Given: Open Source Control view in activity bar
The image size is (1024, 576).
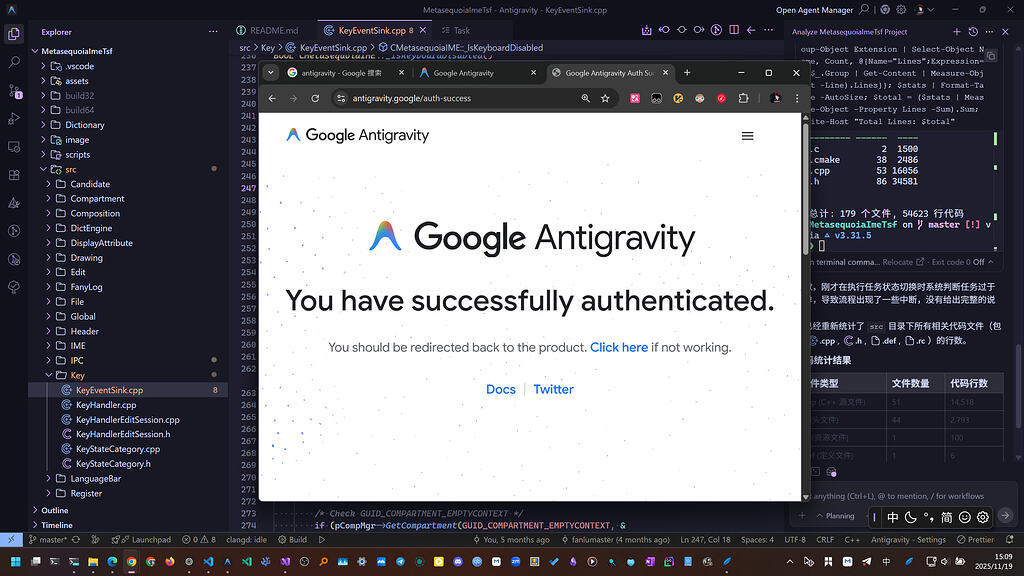Looking at the screenshot, I should [x=14, y=91].
